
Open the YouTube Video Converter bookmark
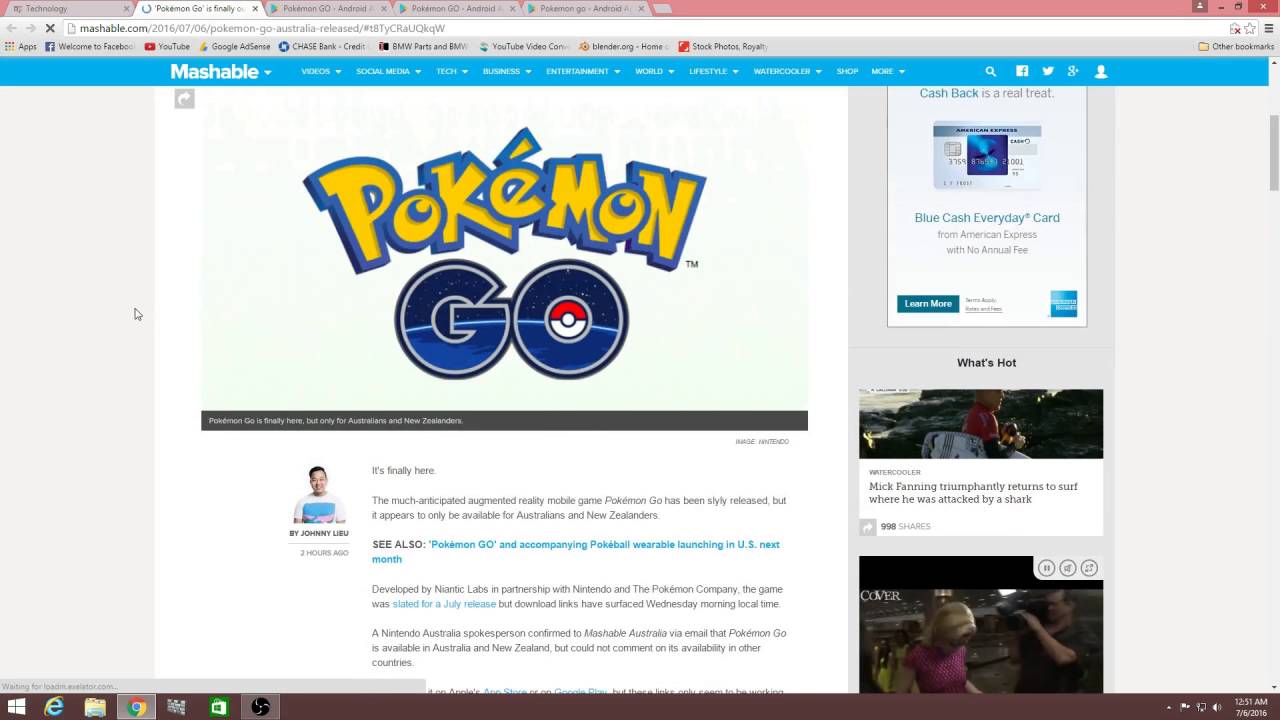pos(523,47)
